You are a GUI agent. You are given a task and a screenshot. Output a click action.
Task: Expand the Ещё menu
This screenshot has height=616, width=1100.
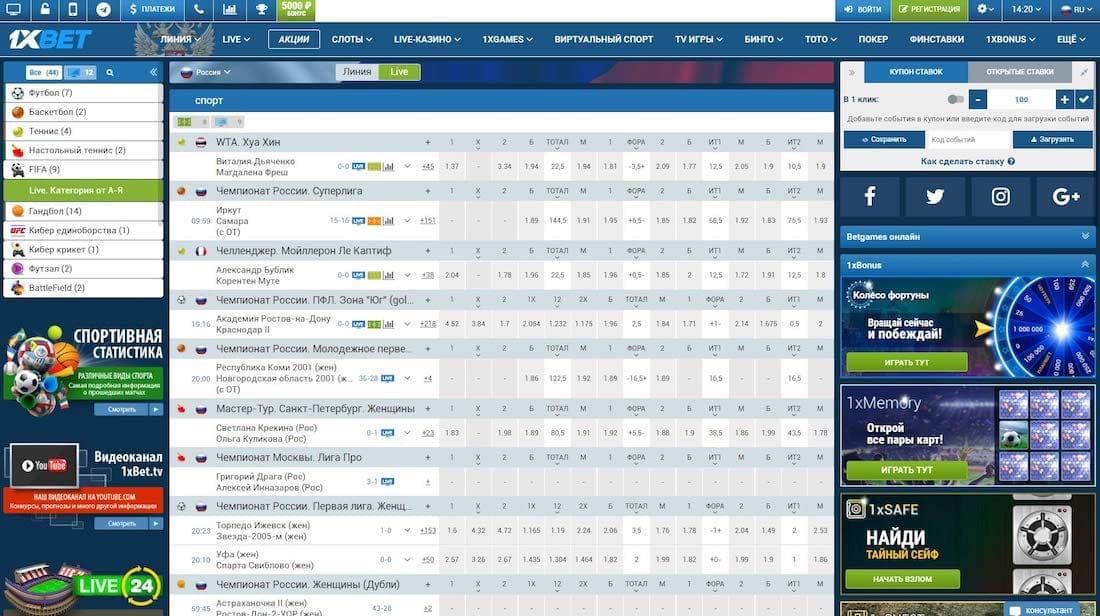[1071, 39]
